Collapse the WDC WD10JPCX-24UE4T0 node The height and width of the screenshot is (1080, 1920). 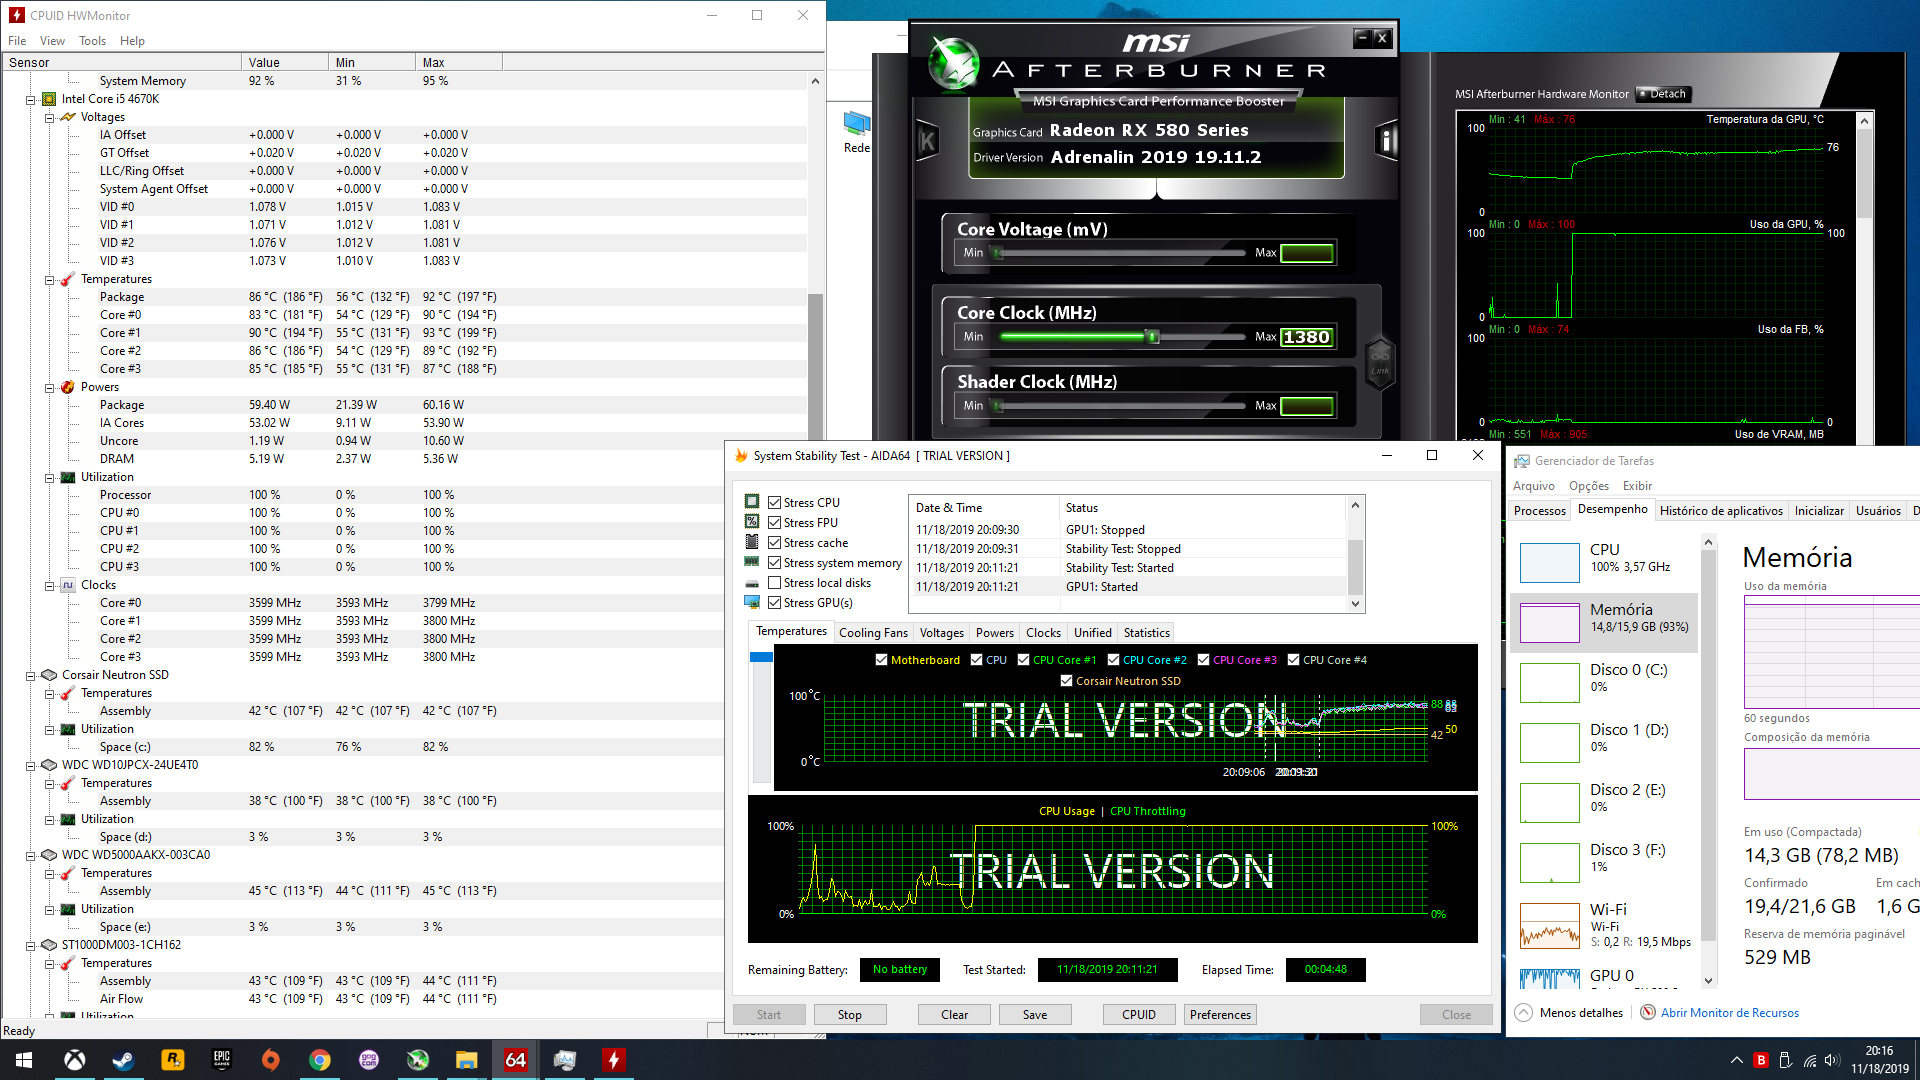coord(31,765)
